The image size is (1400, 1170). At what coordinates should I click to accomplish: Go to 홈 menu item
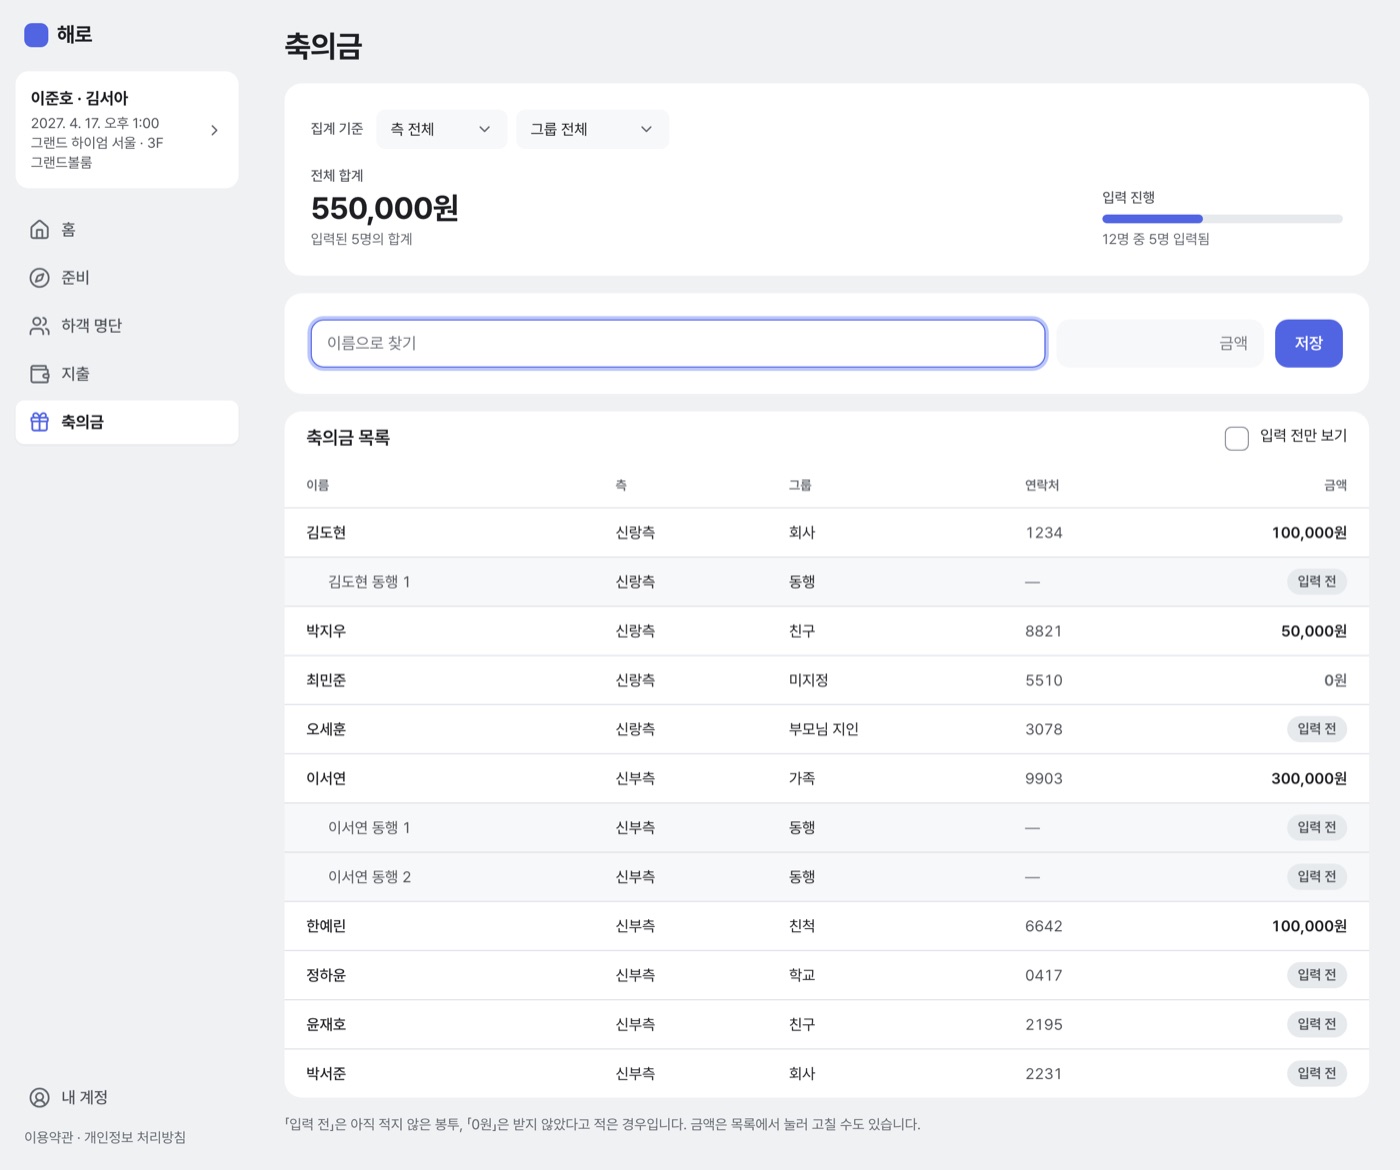[x=127, y=229]
